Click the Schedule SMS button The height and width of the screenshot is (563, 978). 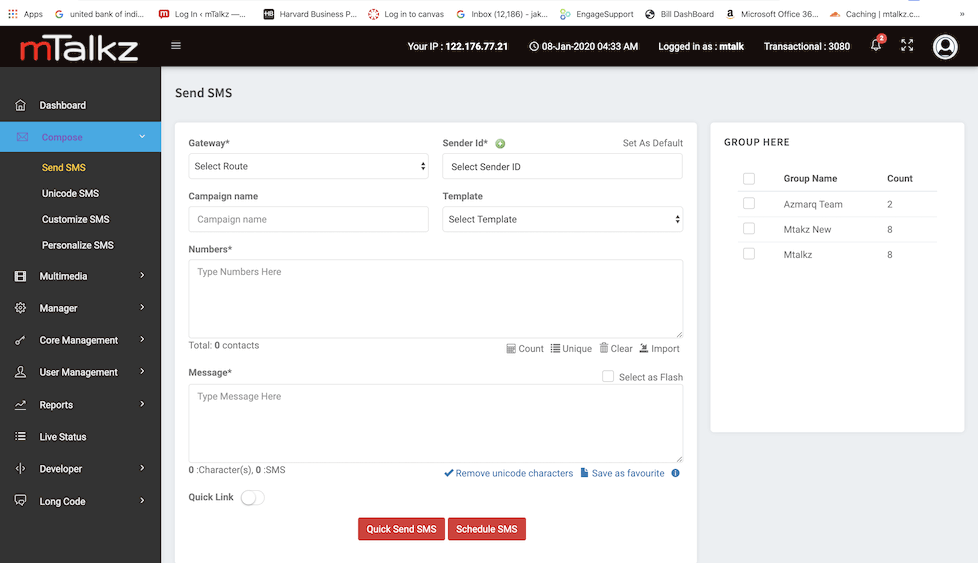click(486, 529)
